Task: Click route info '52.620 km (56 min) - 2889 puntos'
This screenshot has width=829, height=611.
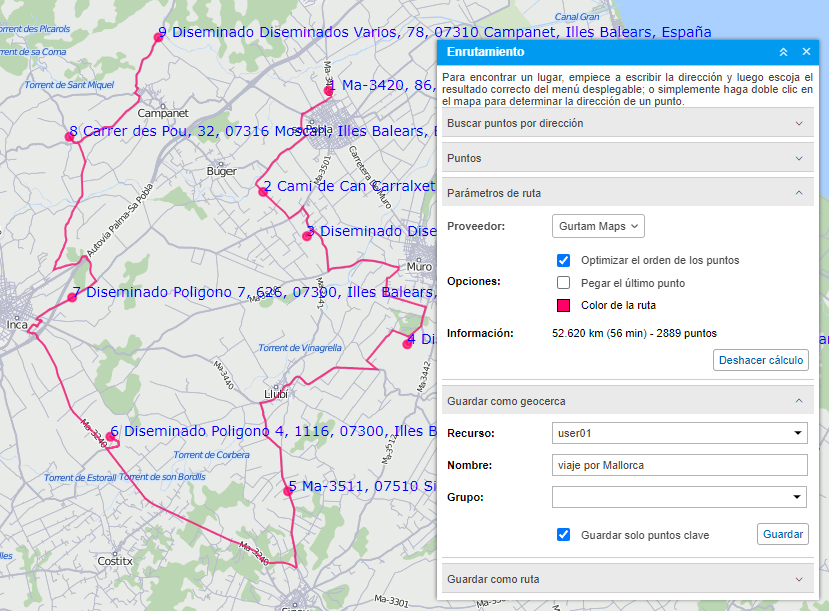Action: (x=634, y=333)
